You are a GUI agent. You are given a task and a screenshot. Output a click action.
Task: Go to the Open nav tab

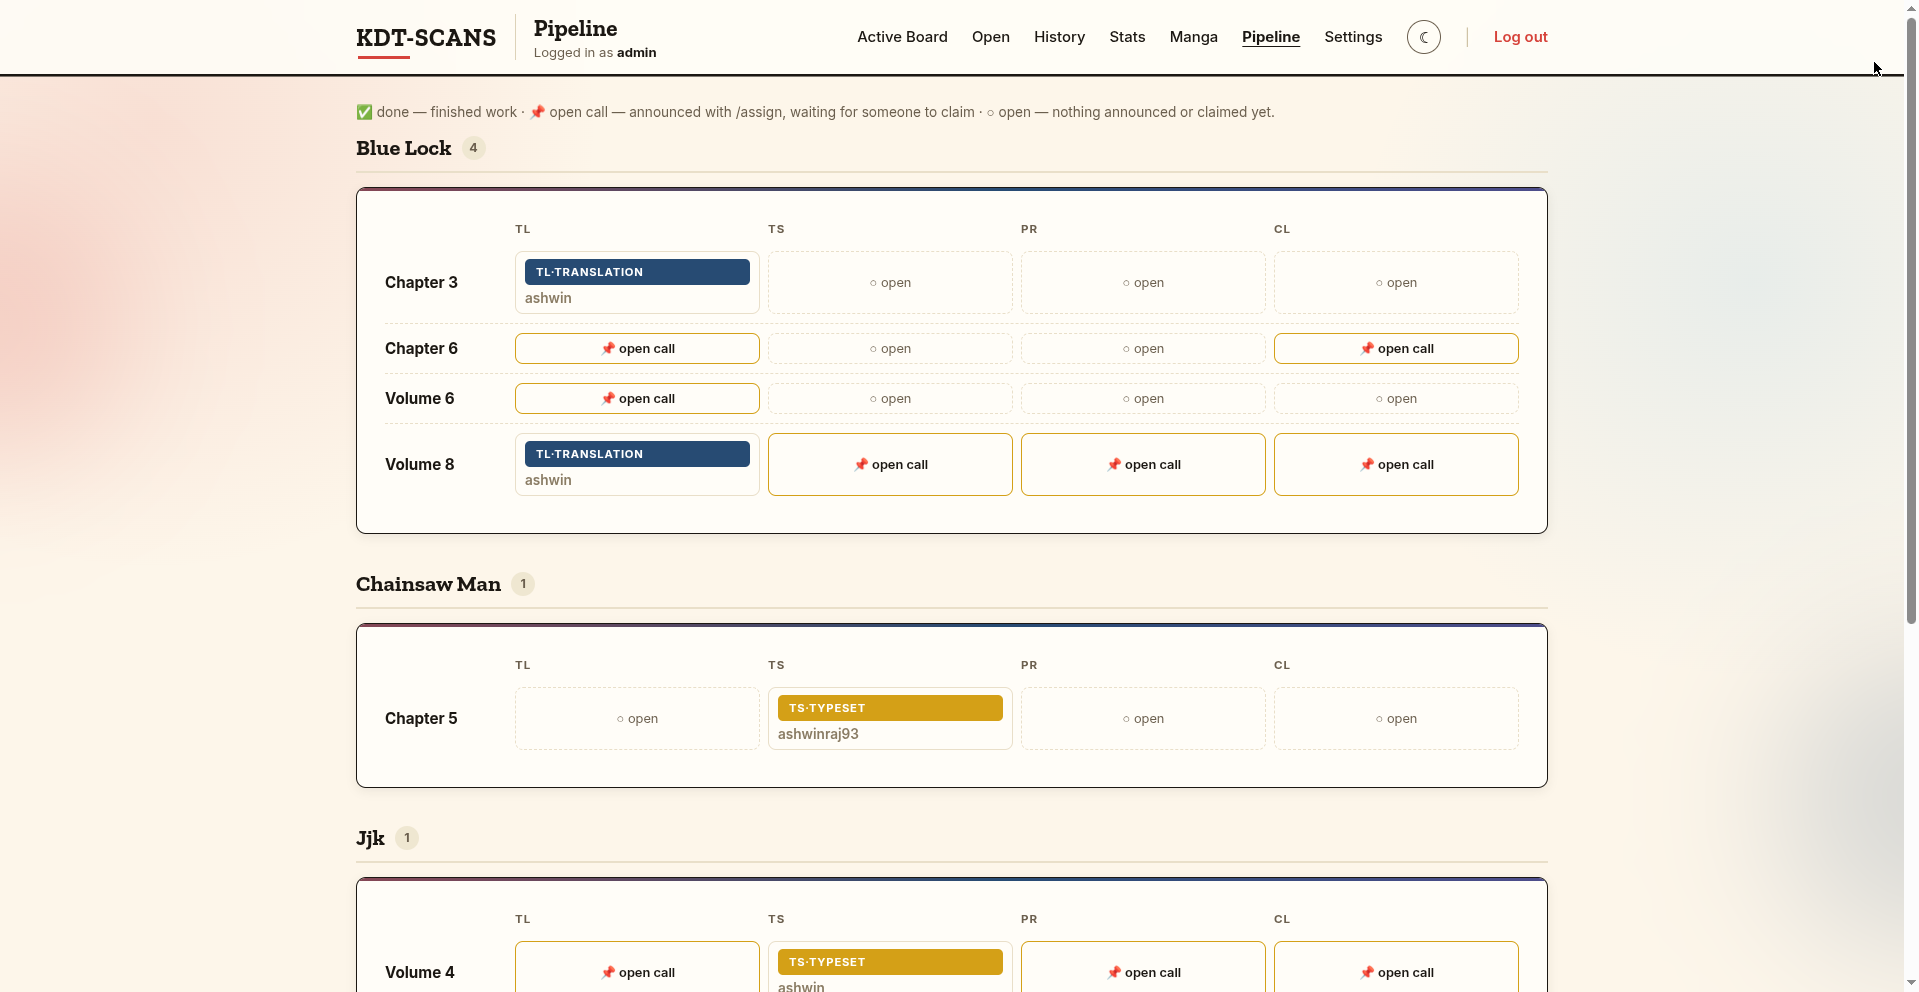pyautogui.click(x=991, y=37)
